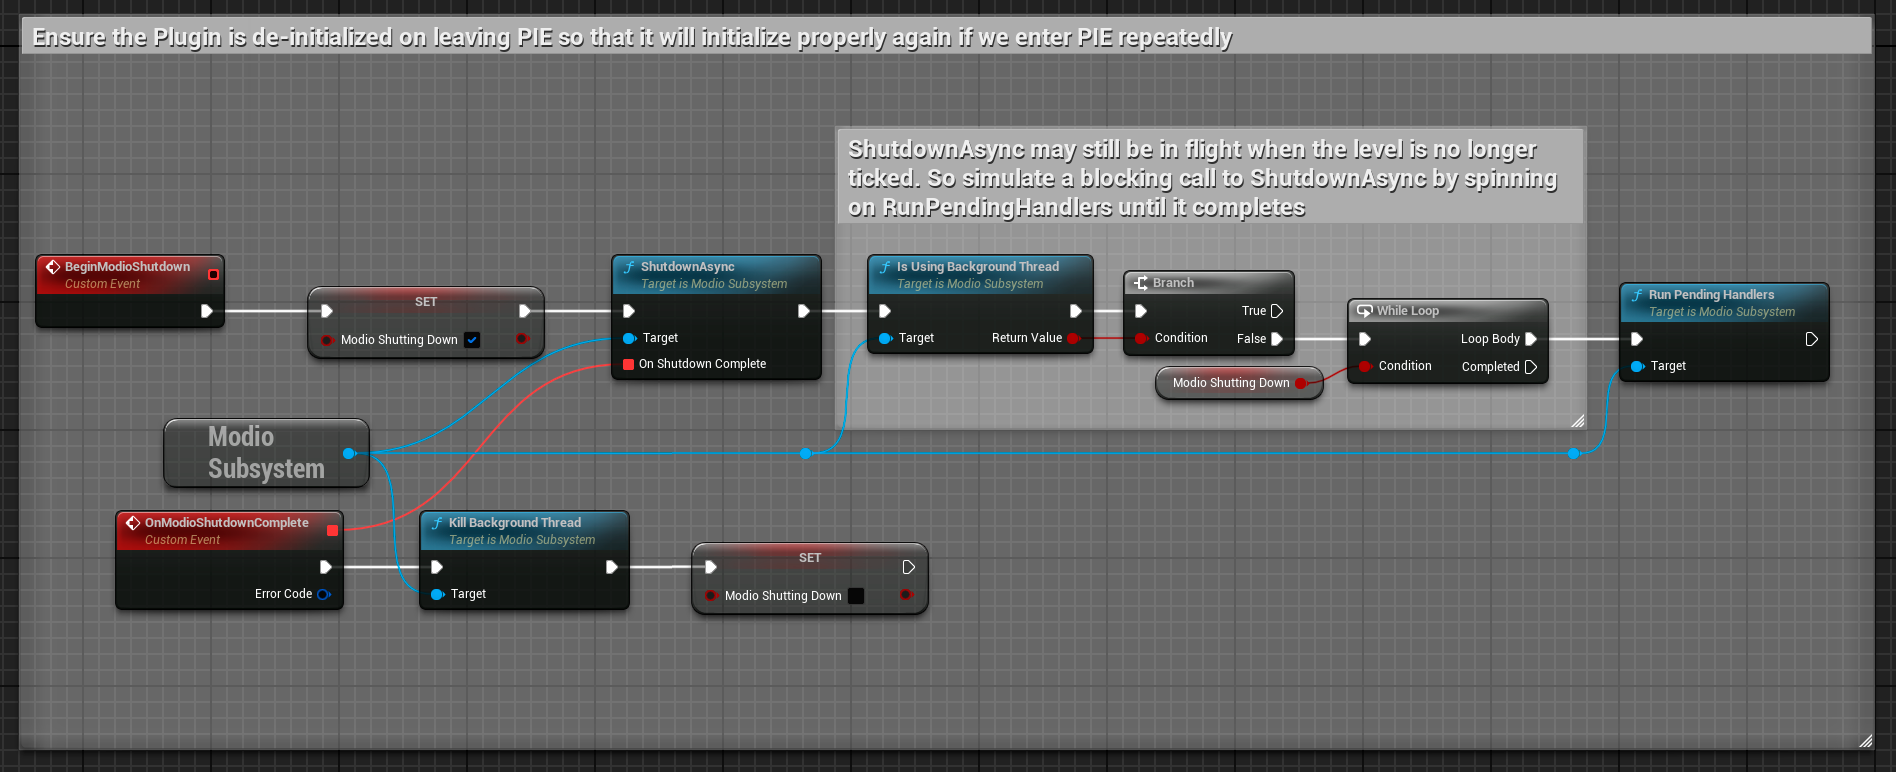
Task: Click the BeginModioShutdown event's delegate pin
Action: tap(213, 274)
